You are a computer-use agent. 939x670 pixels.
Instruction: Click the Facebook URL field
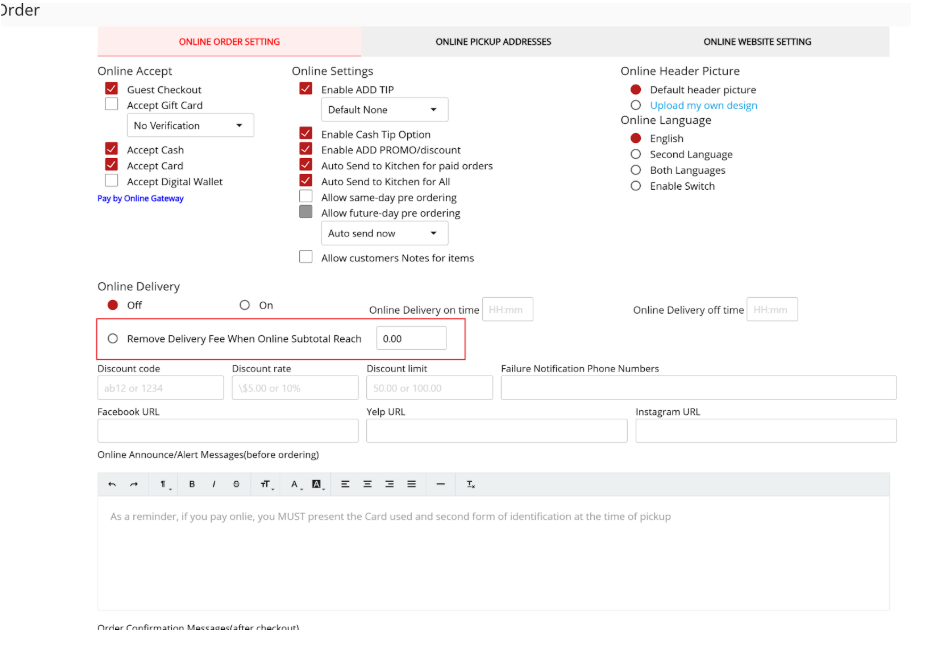click(228, 431)
